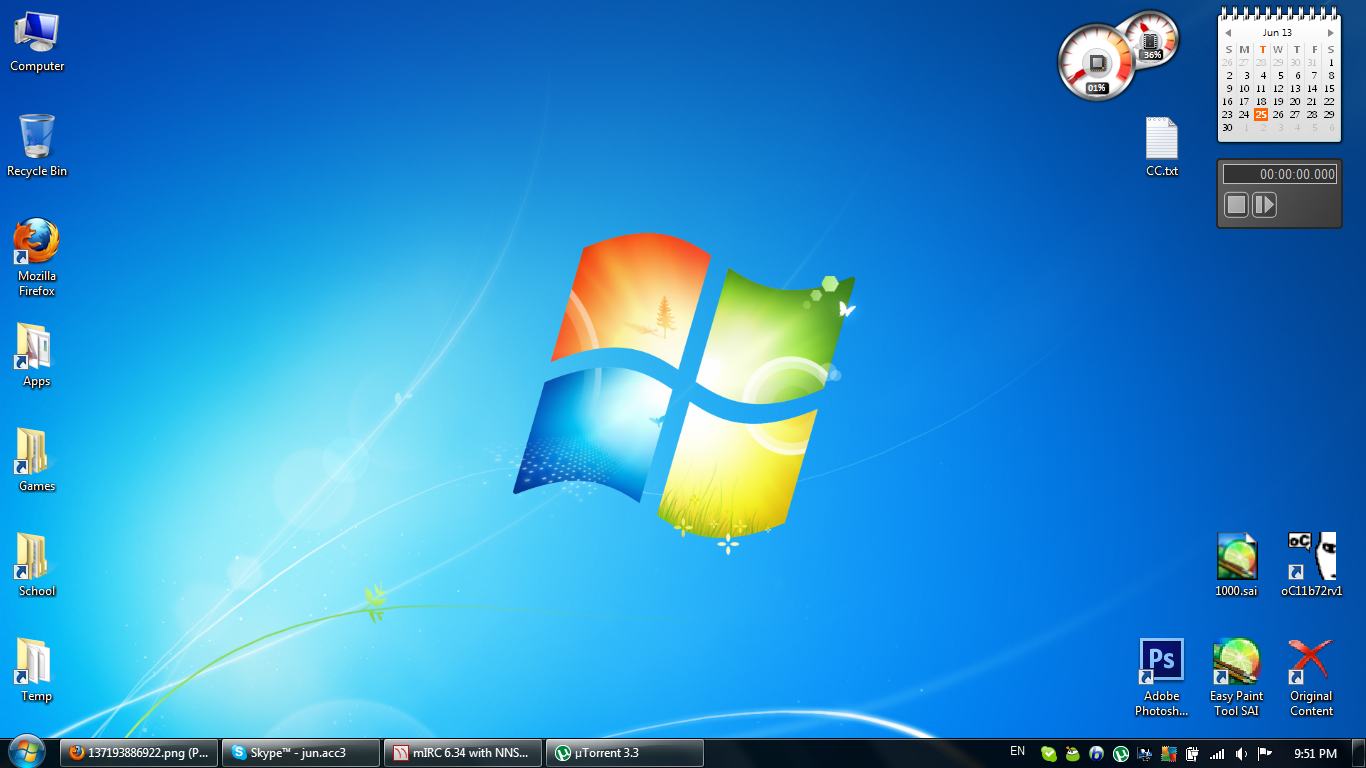The image size is (1366, 768).
Task: Open the Windows Start menu
Action: pyautogui.click(x=27, y=752)
